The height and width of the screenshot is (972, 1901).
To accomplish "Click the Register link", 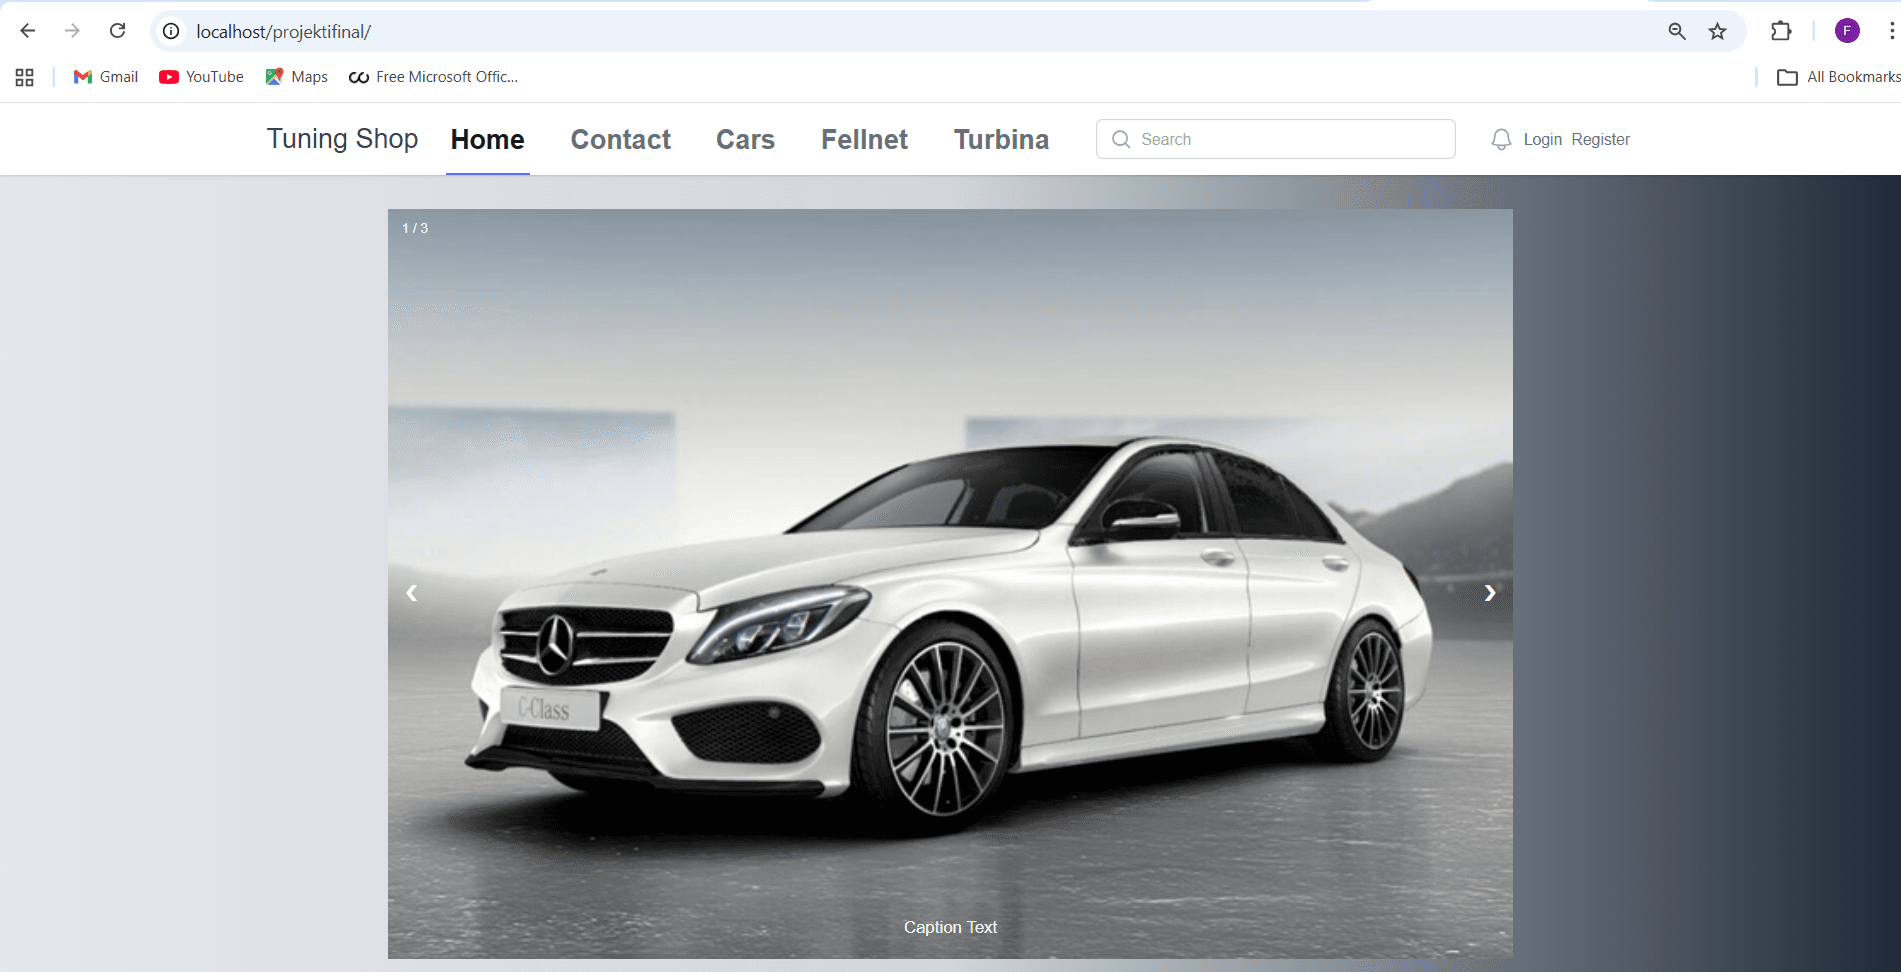I will pyautogui.click(x=1600, y=139).
